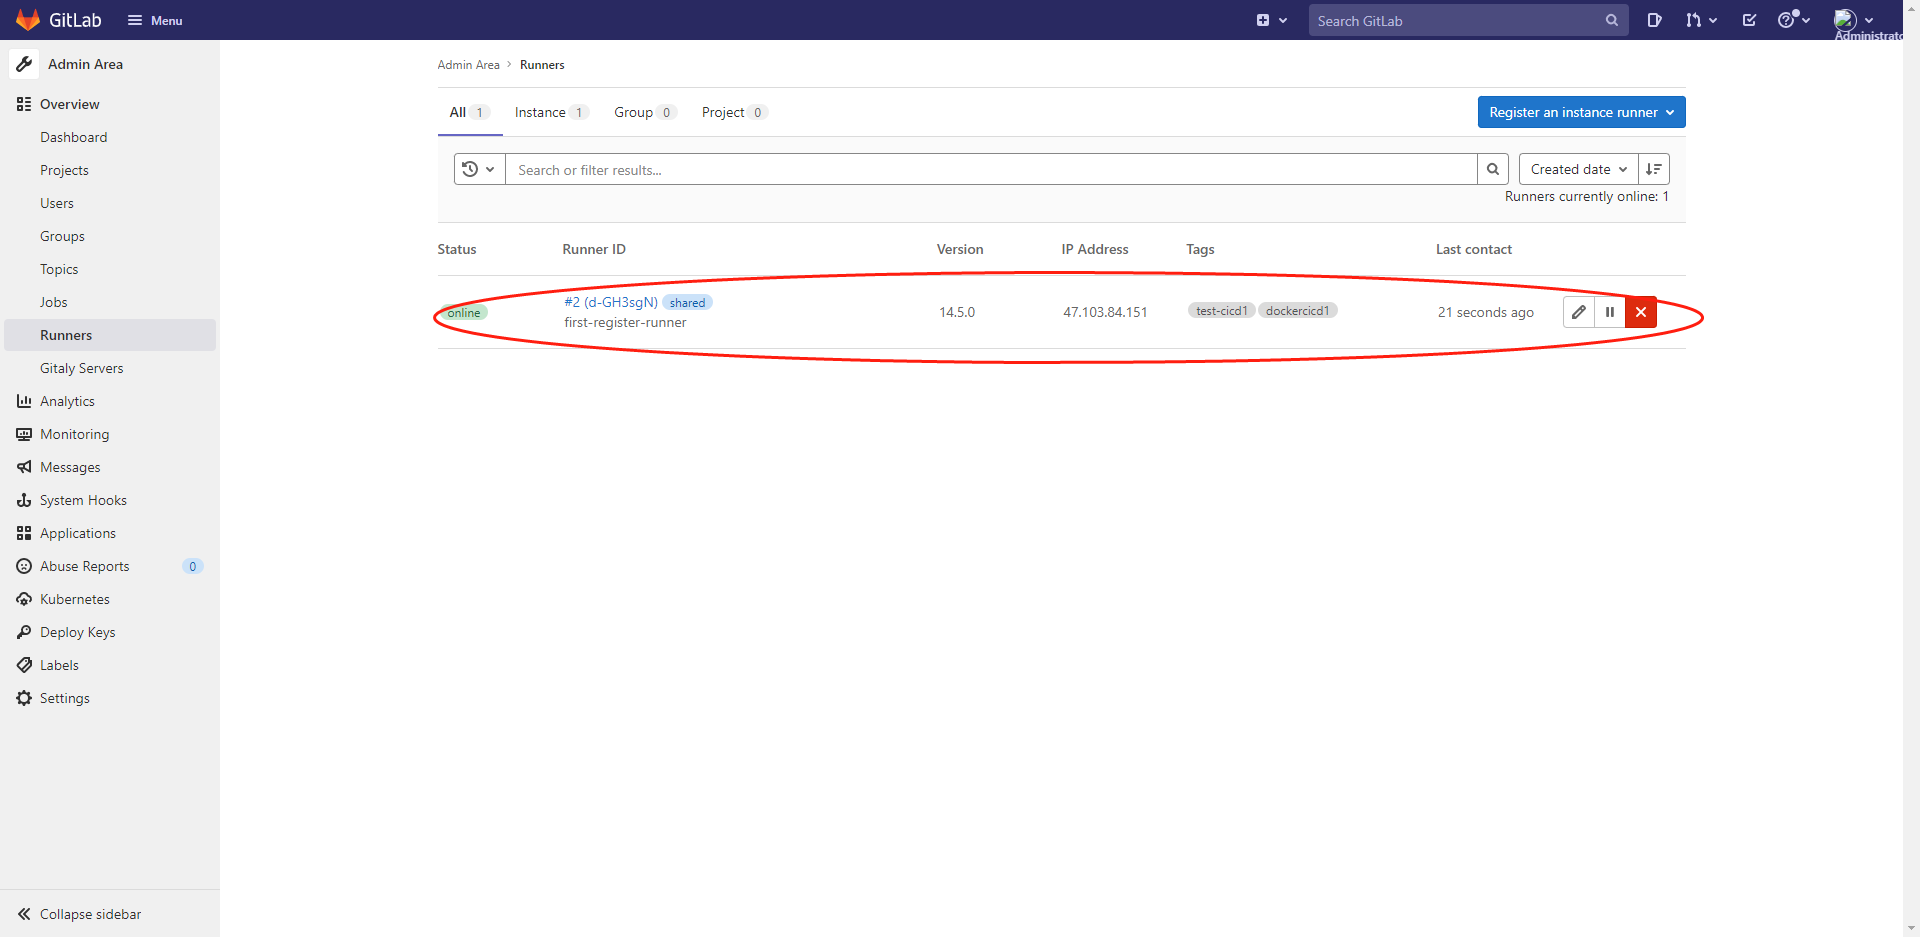Screen dimensions: 1920x937
Task: Click the Settings gear icon
Action: coord(24,698)
